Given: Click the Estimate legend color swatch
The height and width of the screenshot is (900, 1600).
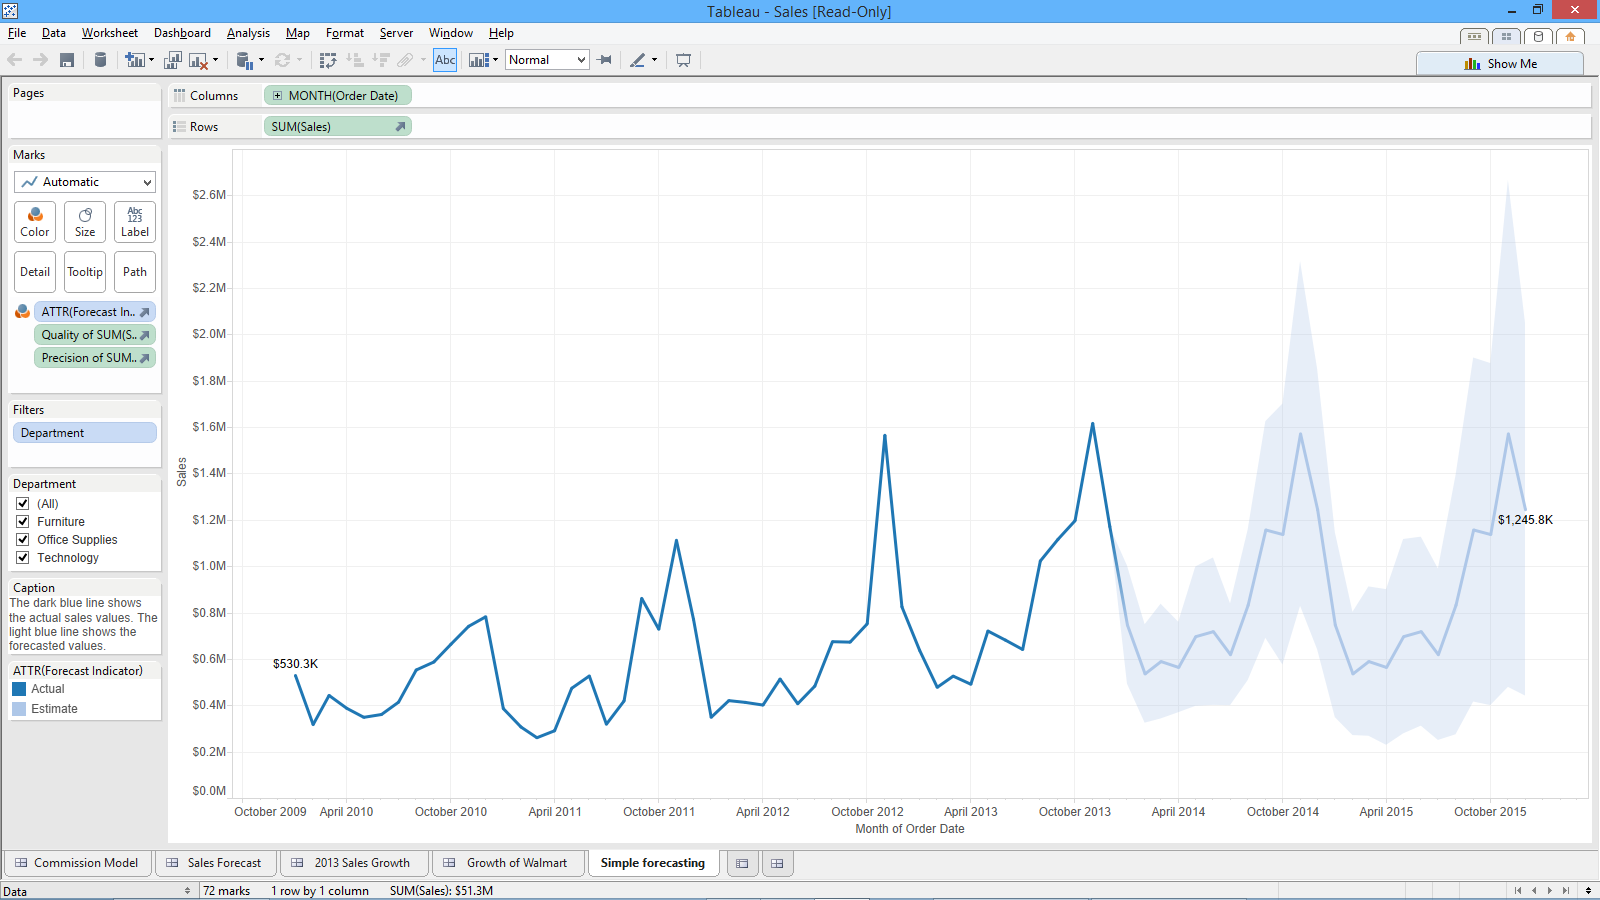Looking at the screenshot, I should click(19, 709).
